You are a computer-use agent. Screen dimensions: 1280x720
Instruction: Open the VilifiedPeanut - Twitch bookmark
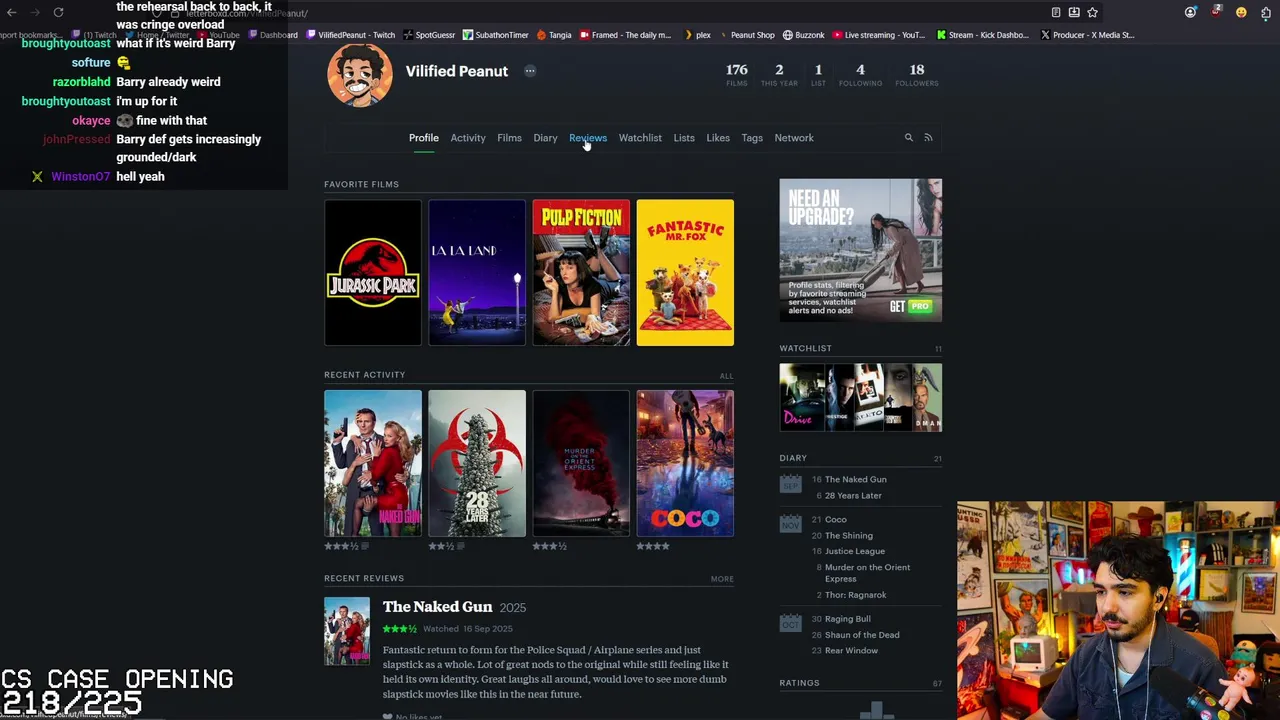[350, 35]
